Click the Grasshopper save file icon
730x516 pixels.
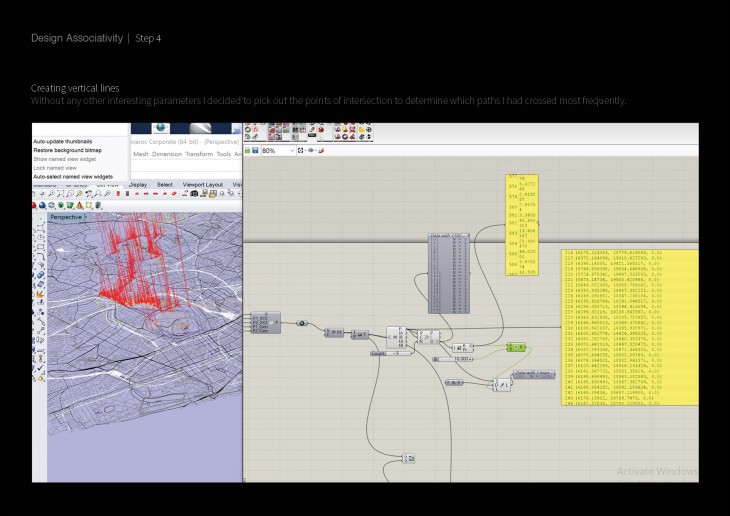pos(256,150)
